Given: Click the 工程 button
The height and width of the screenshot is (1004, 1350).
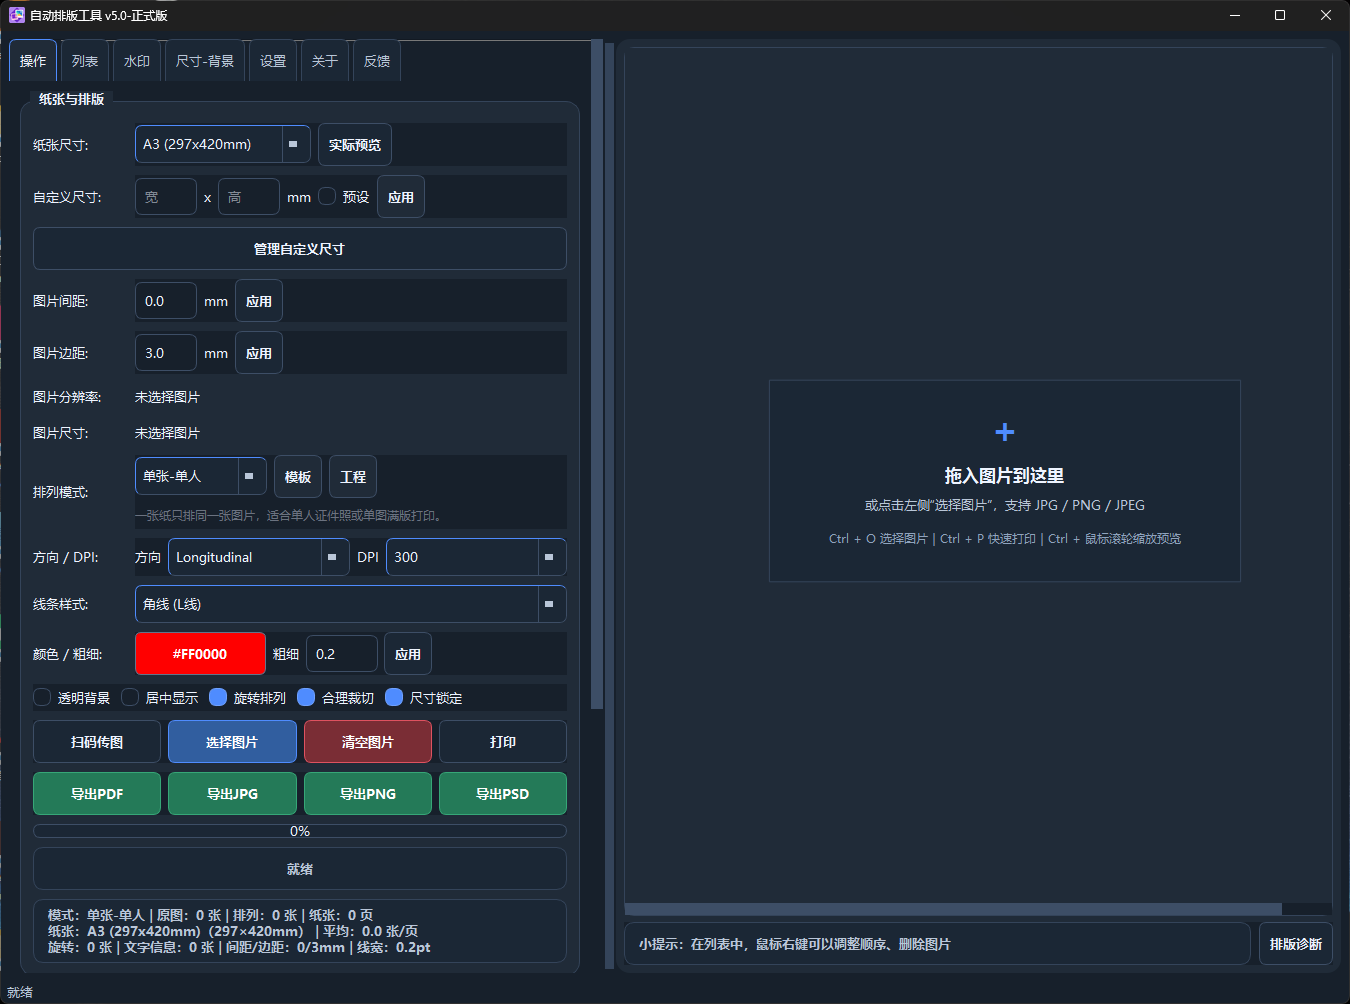Looking at the screenshot, I should click(353, 477).
